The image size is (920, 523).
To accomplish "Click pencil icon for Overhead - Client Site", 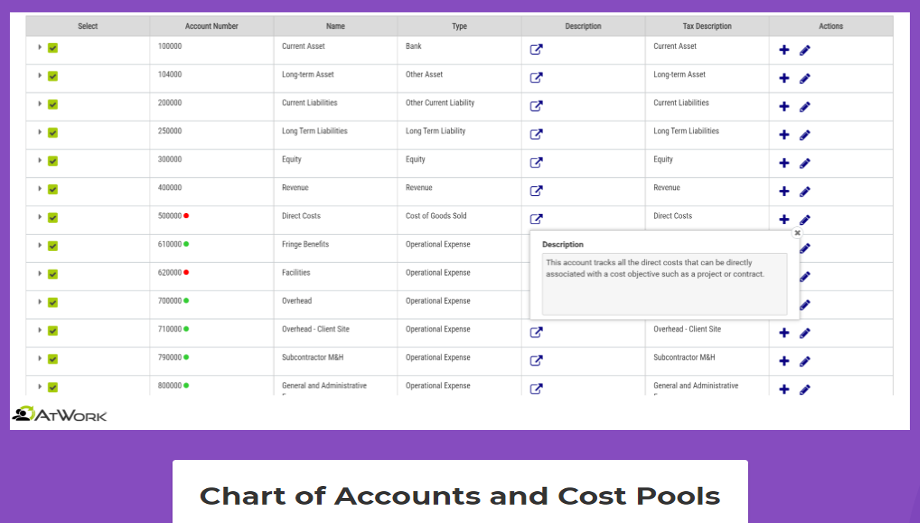I will (x=805, y=333).
